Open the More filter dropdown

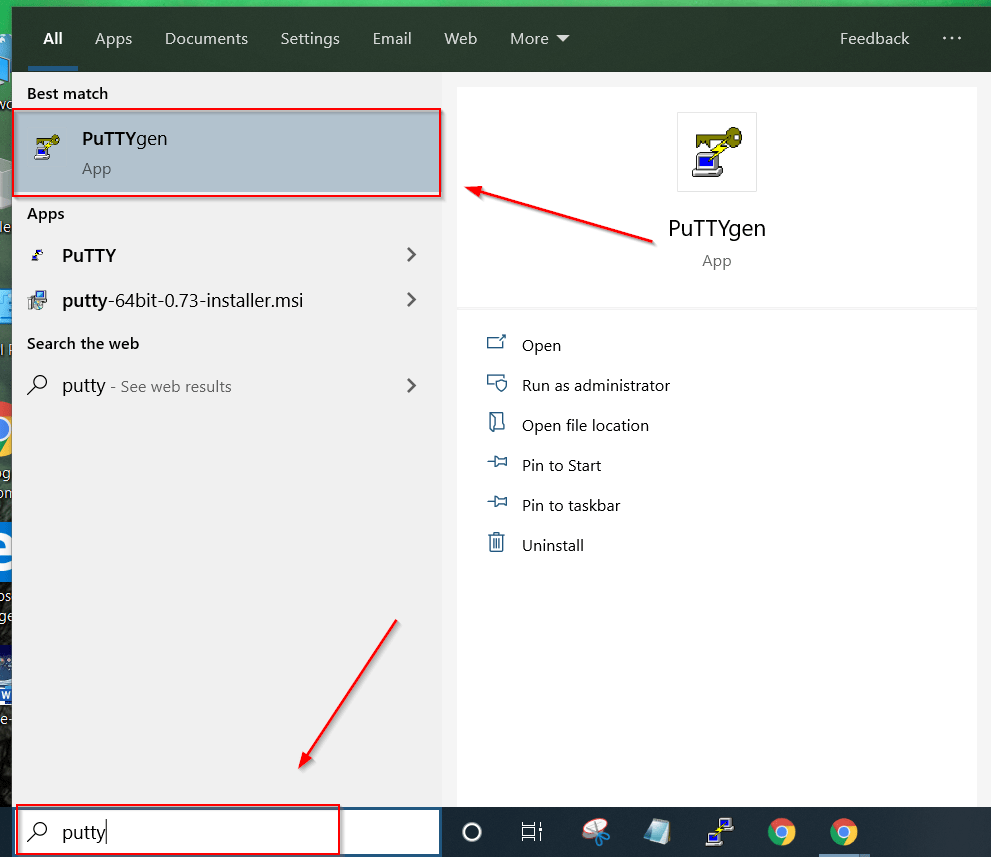pyautogui.click(x=539, y=39)
